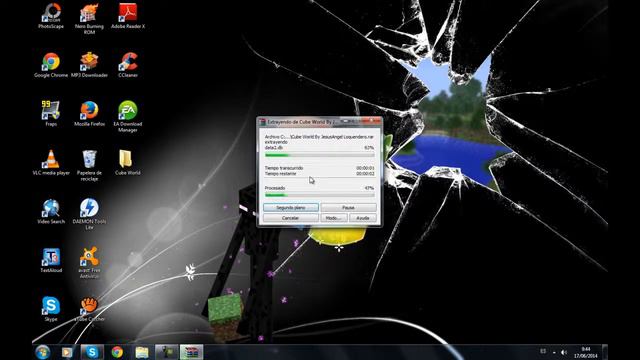Open the clock and date in the tray
The width and height of the screenshot is (640, 360).
point(586,352)
